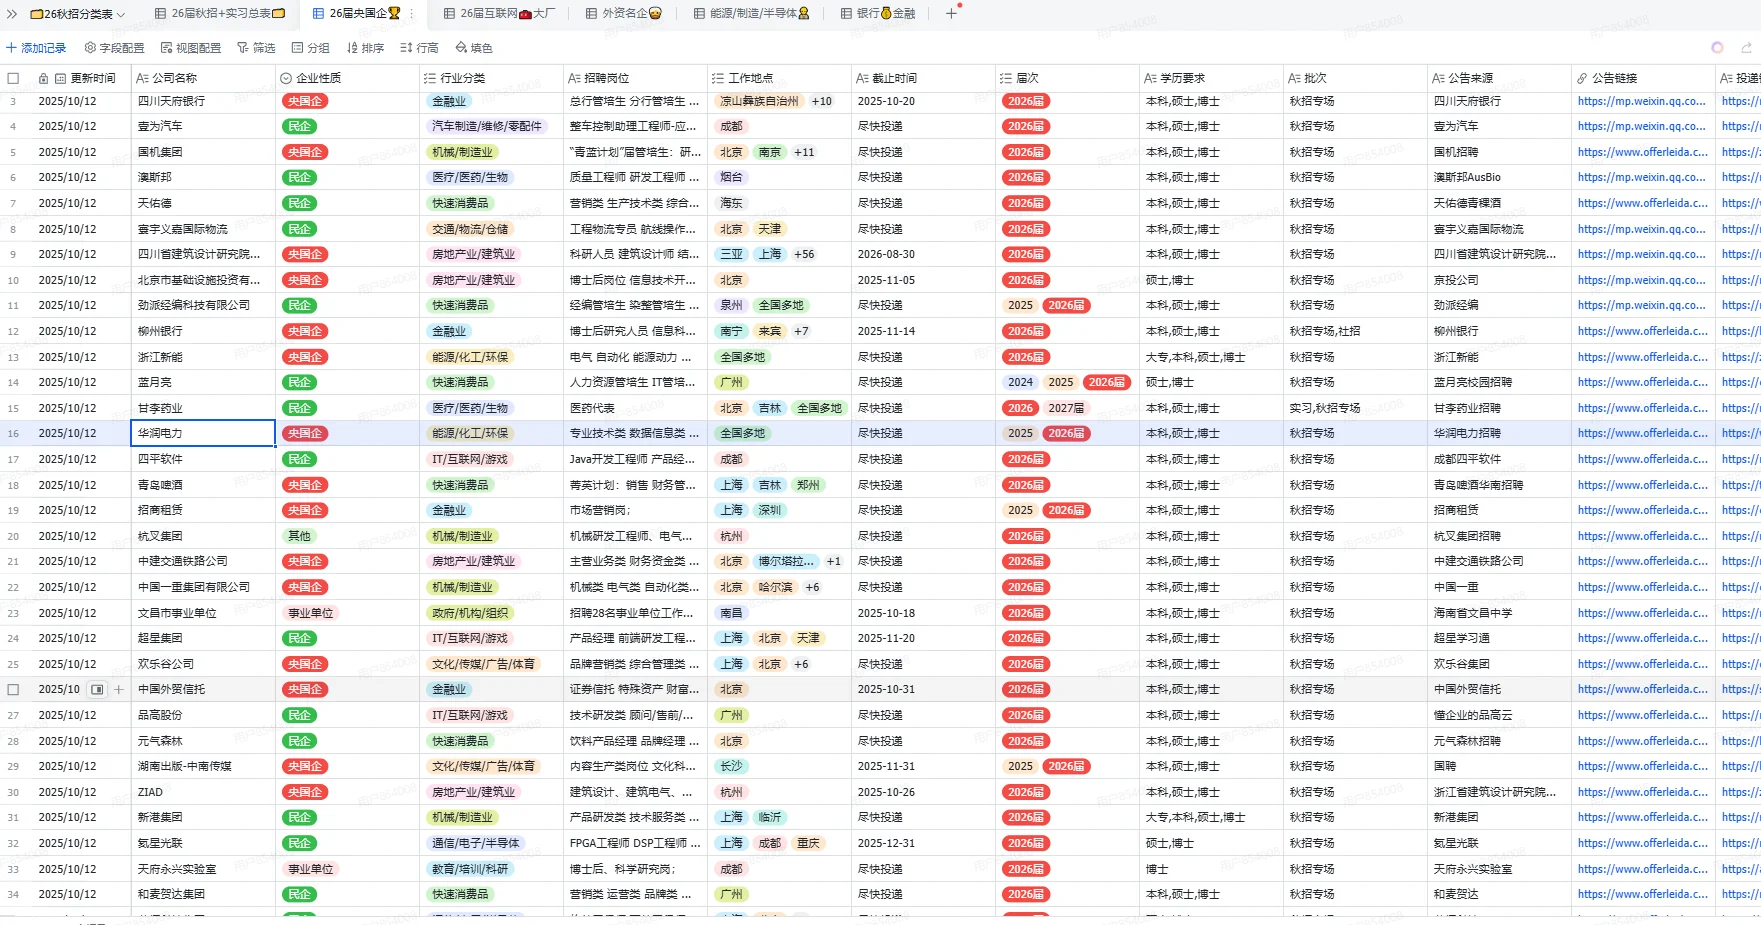Click the 教育/培训/科研 industry tag
The height and width of the screenshot is (925, 1761).
[x=470, y=869]
